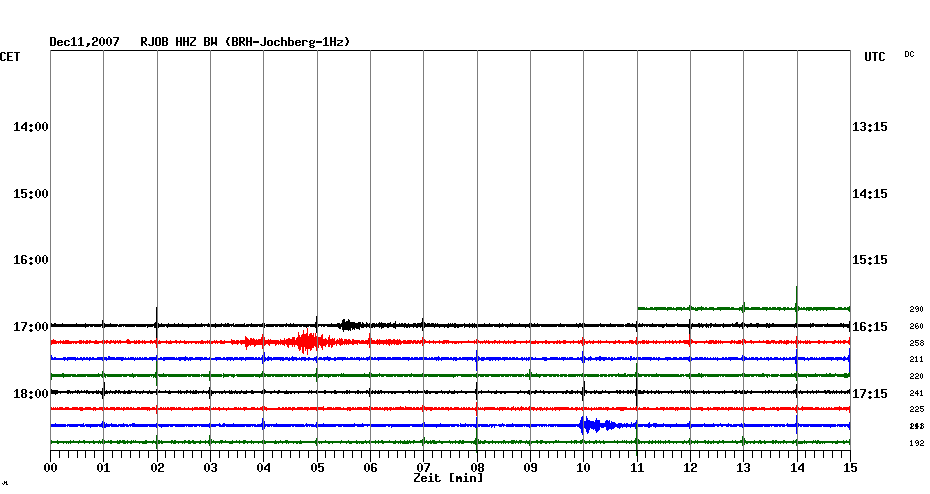The width and height of the screenshot is (930, 494).
Task: Click minute tick label 15
Action: tap(851, 467)
